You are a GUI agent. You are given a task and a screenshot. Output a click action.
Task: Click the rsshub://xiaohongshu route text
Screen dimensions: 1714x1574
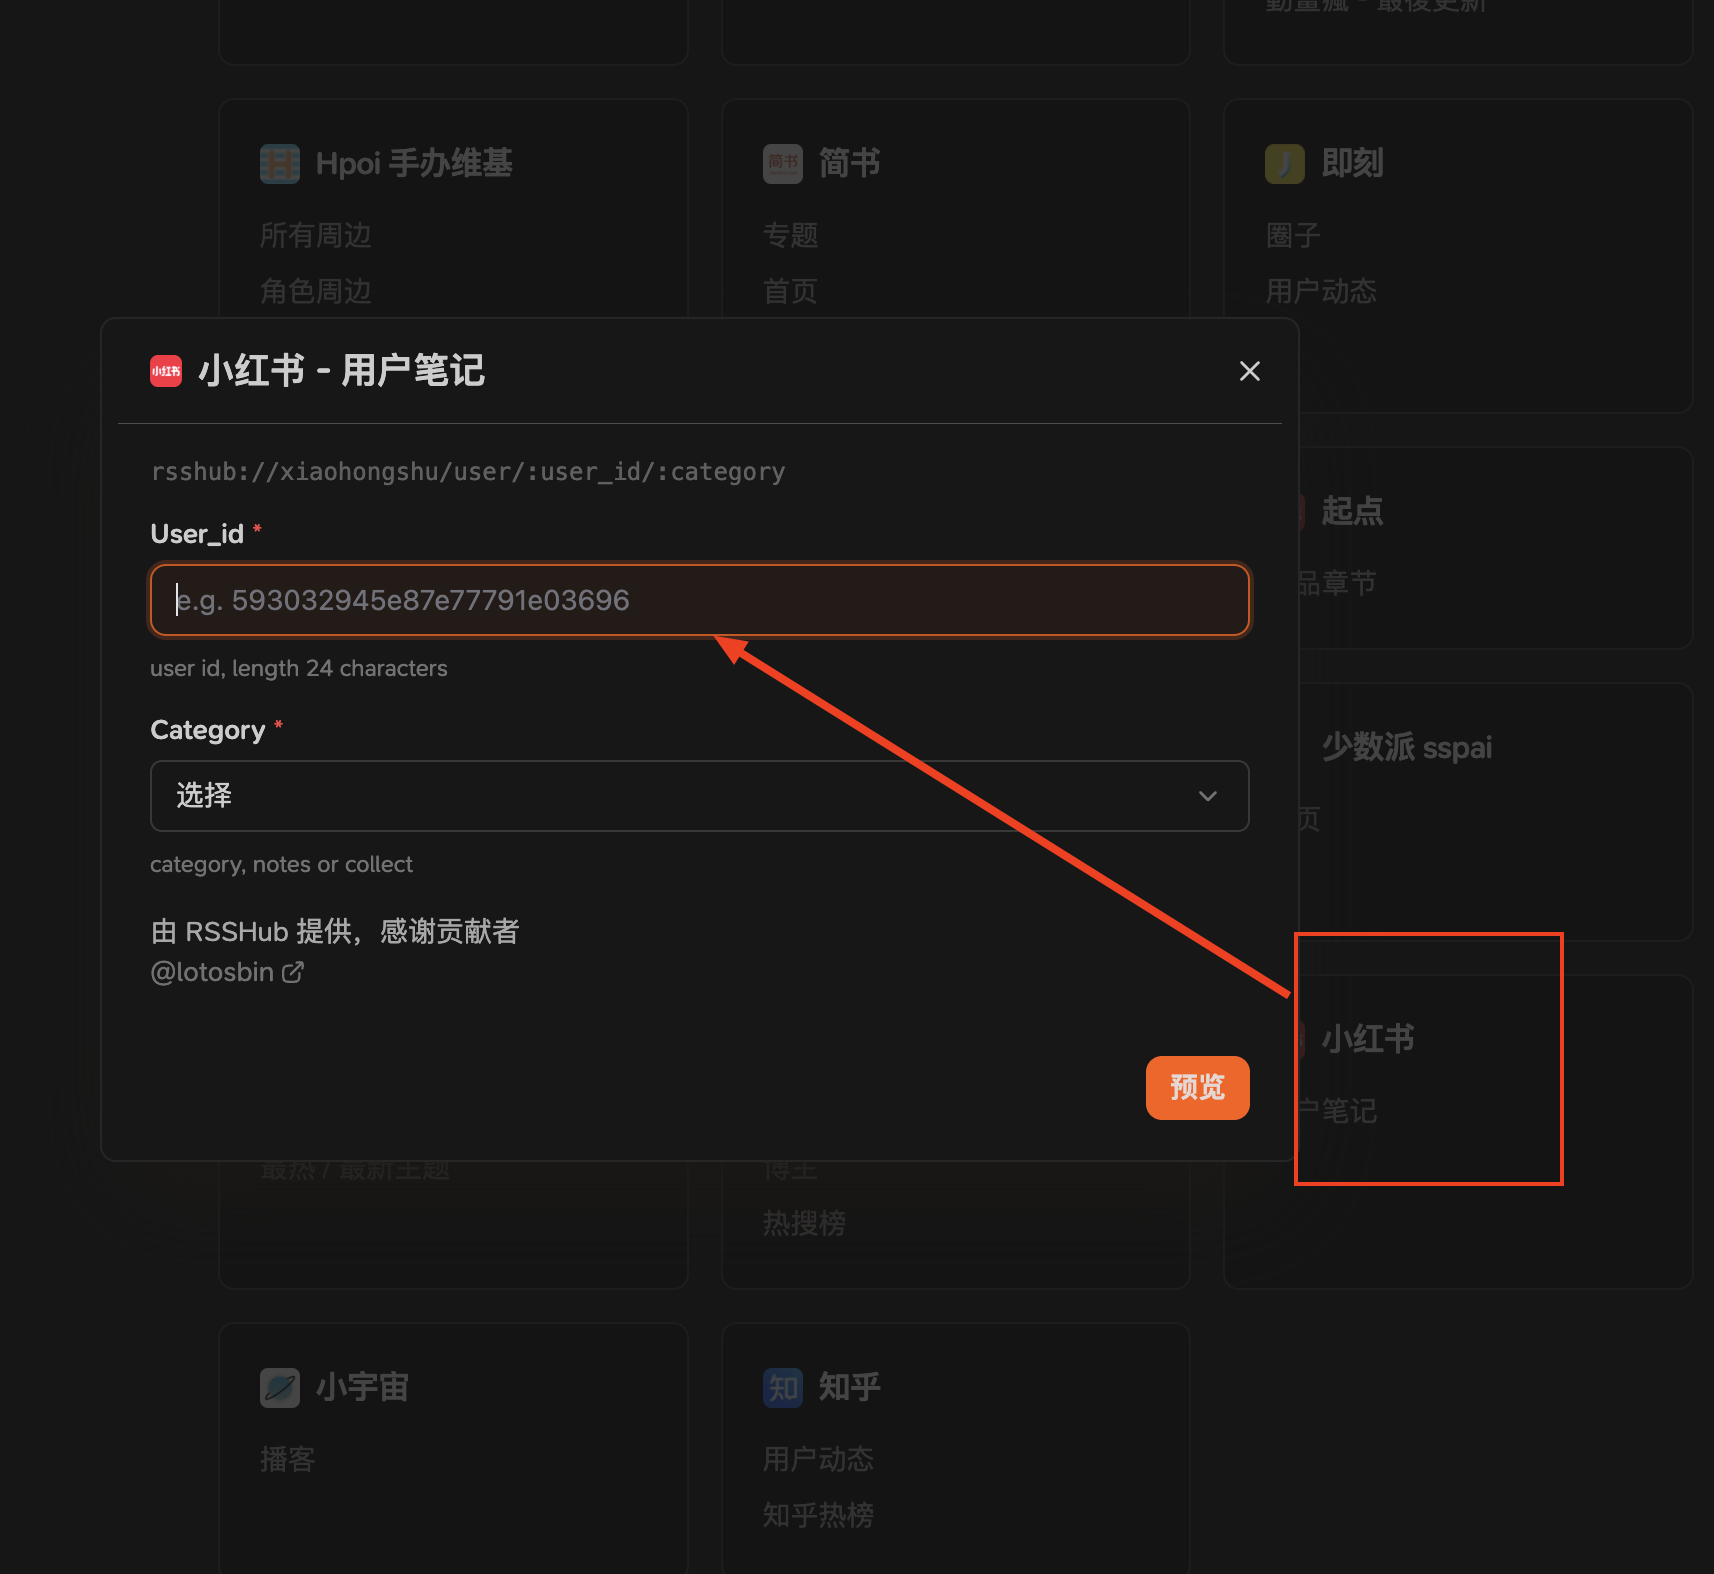(x=468, y=472)
